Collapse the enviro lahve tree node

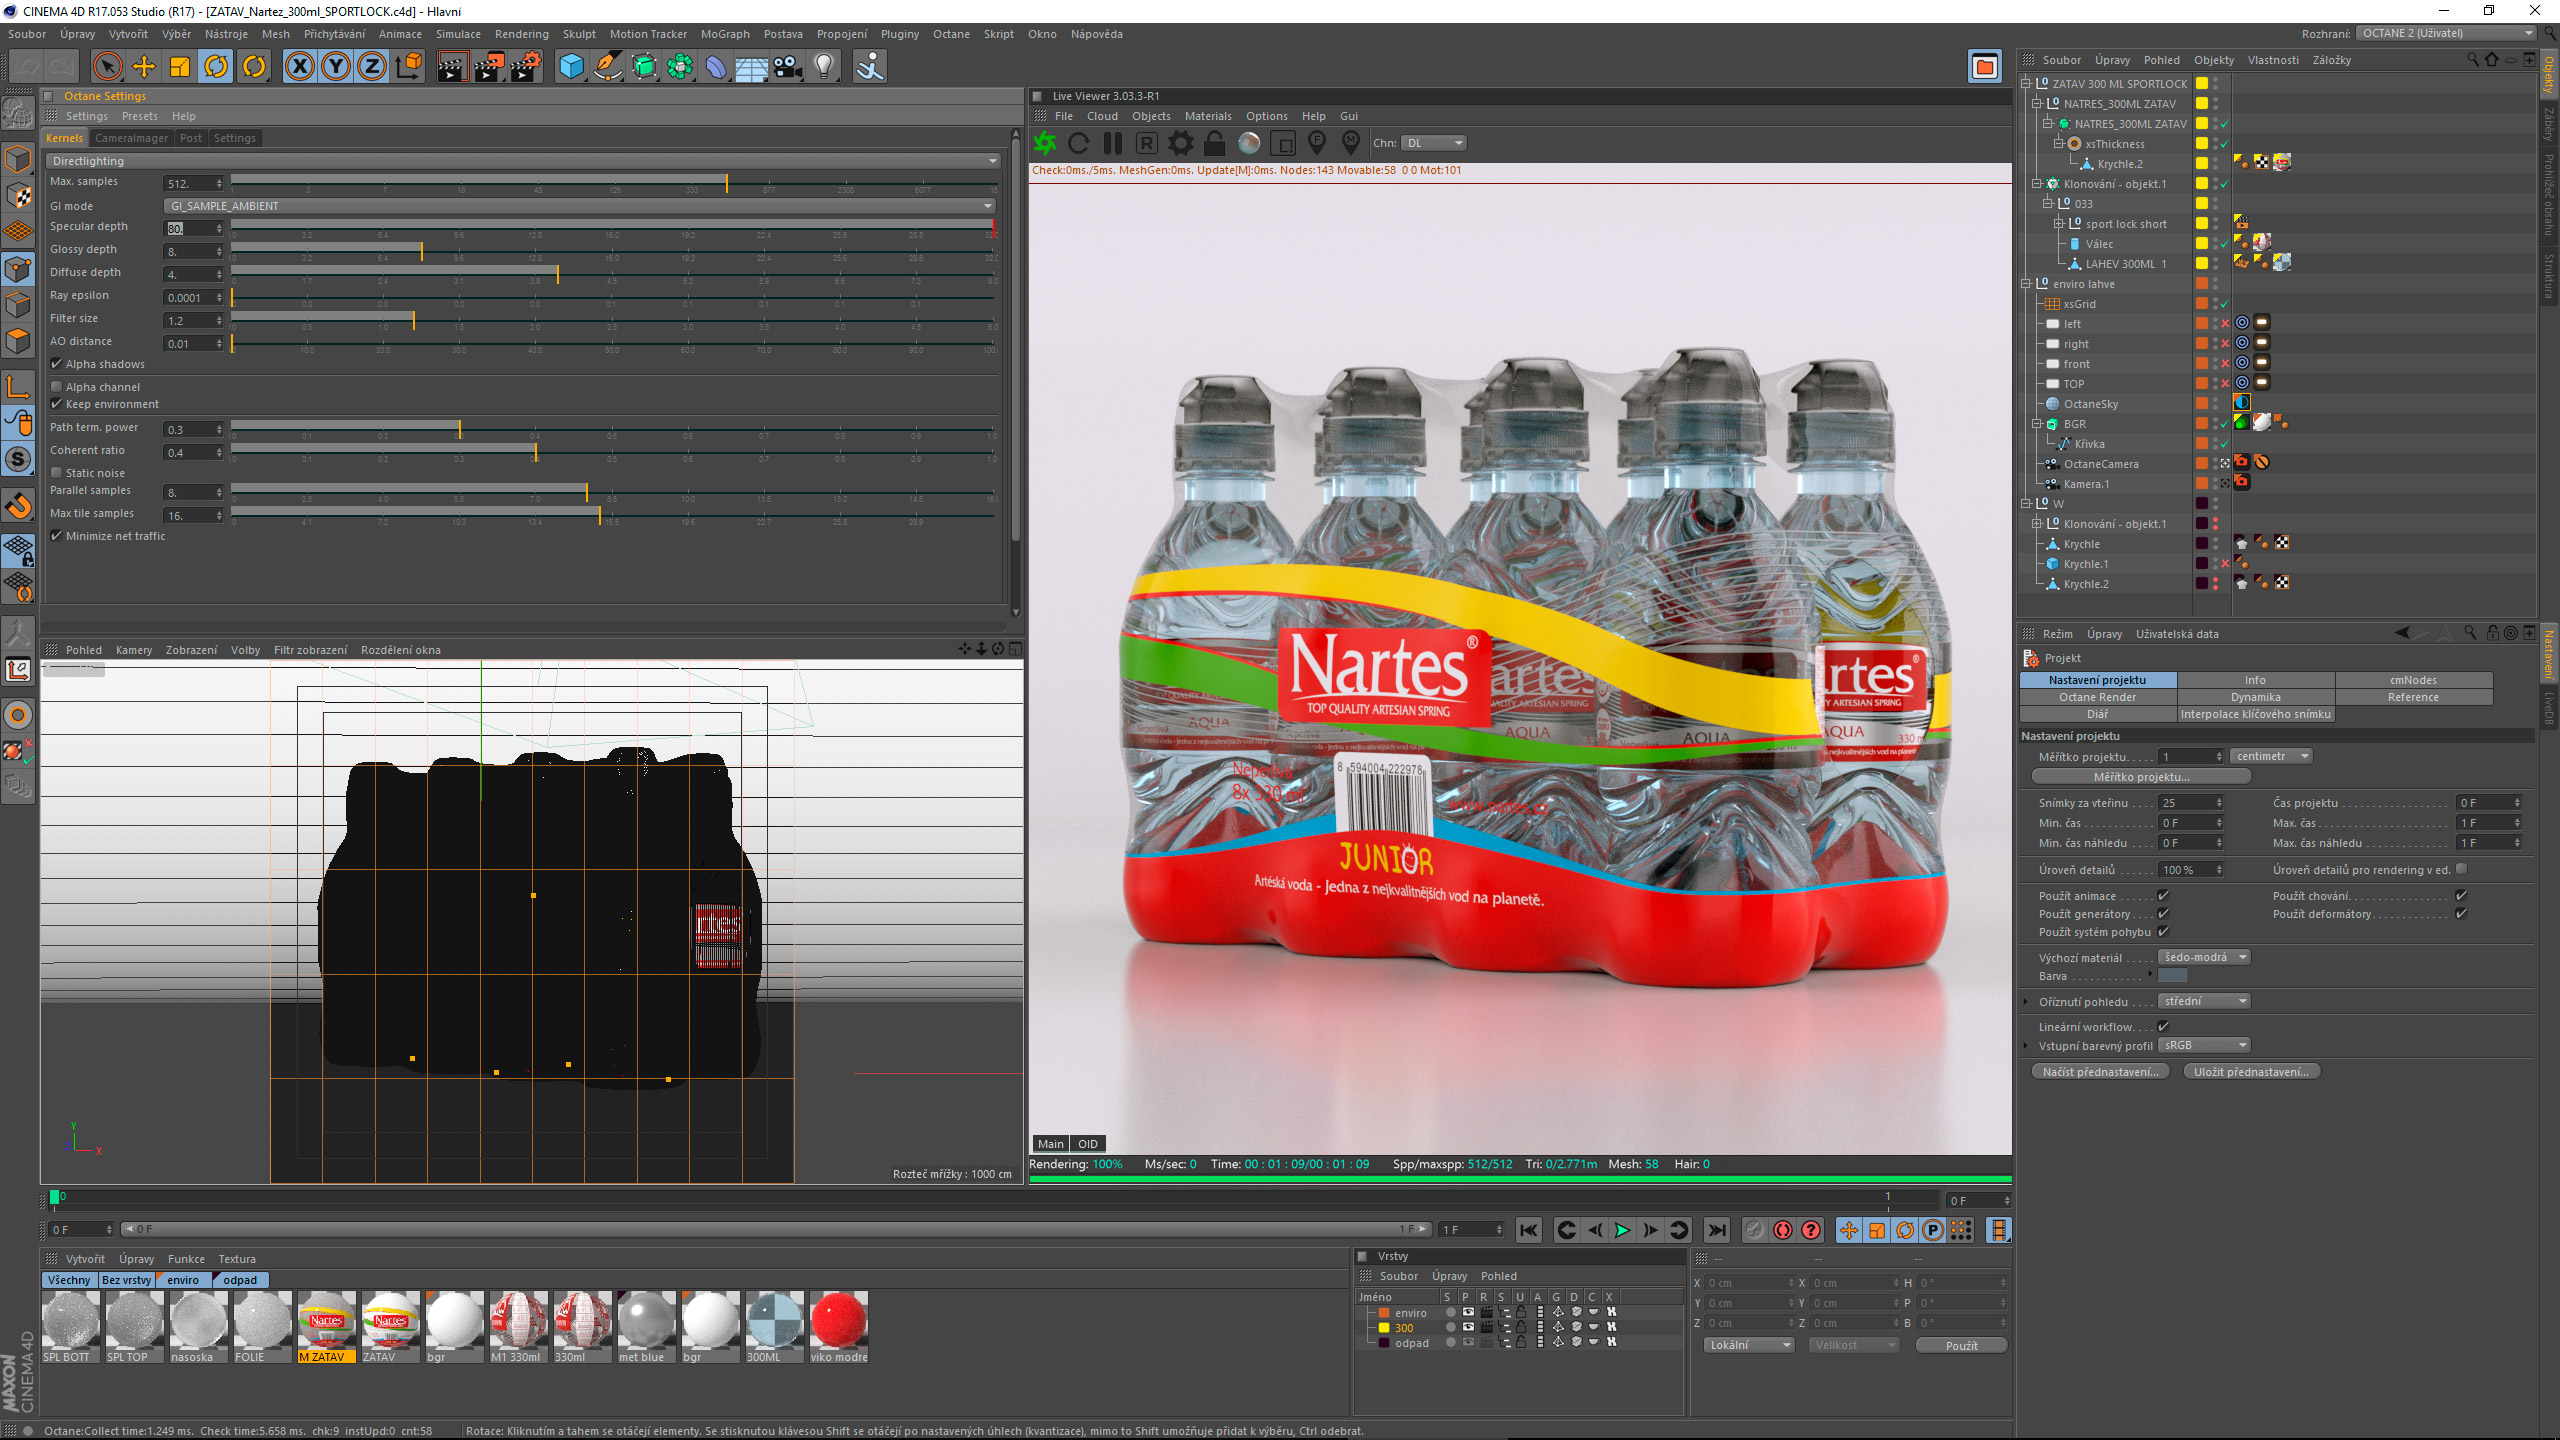point(2026,284)
